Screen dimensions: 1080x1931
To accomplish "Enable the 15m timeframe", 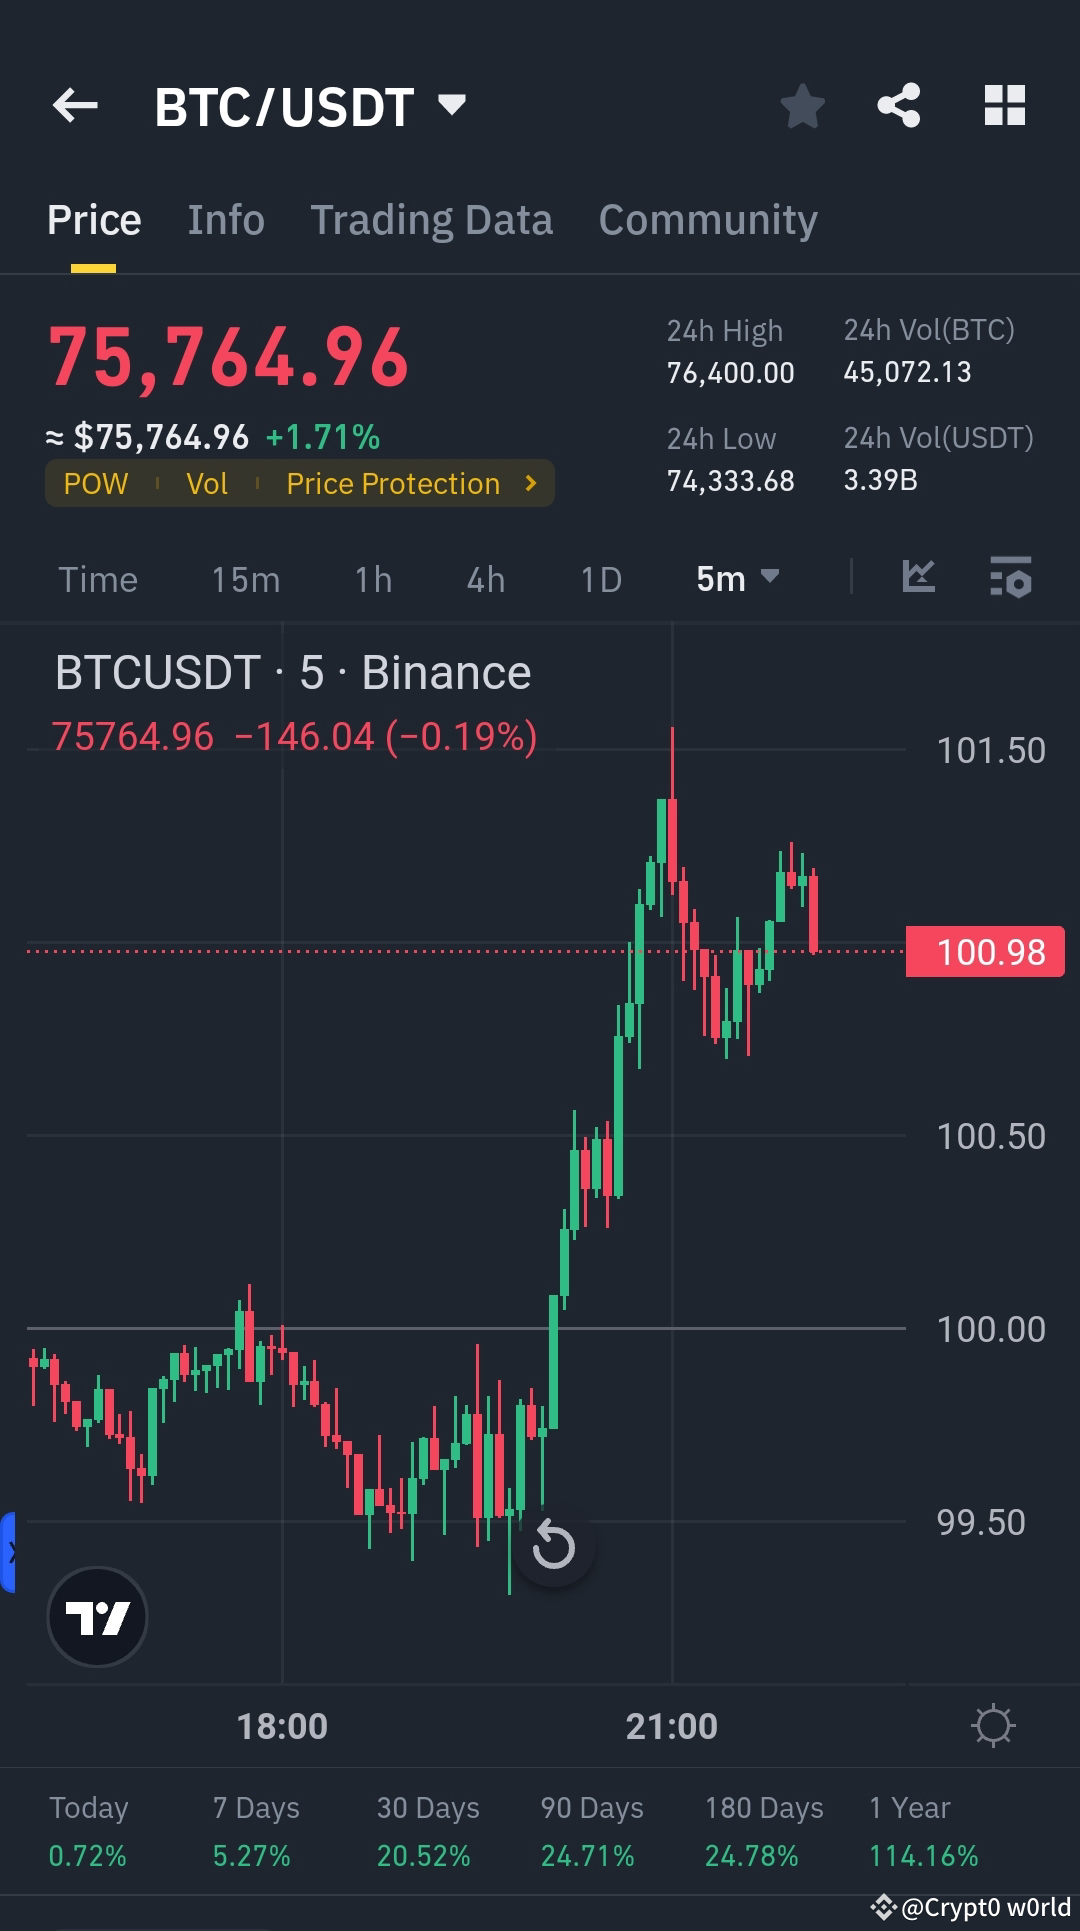I will click(x=245, y=579).
